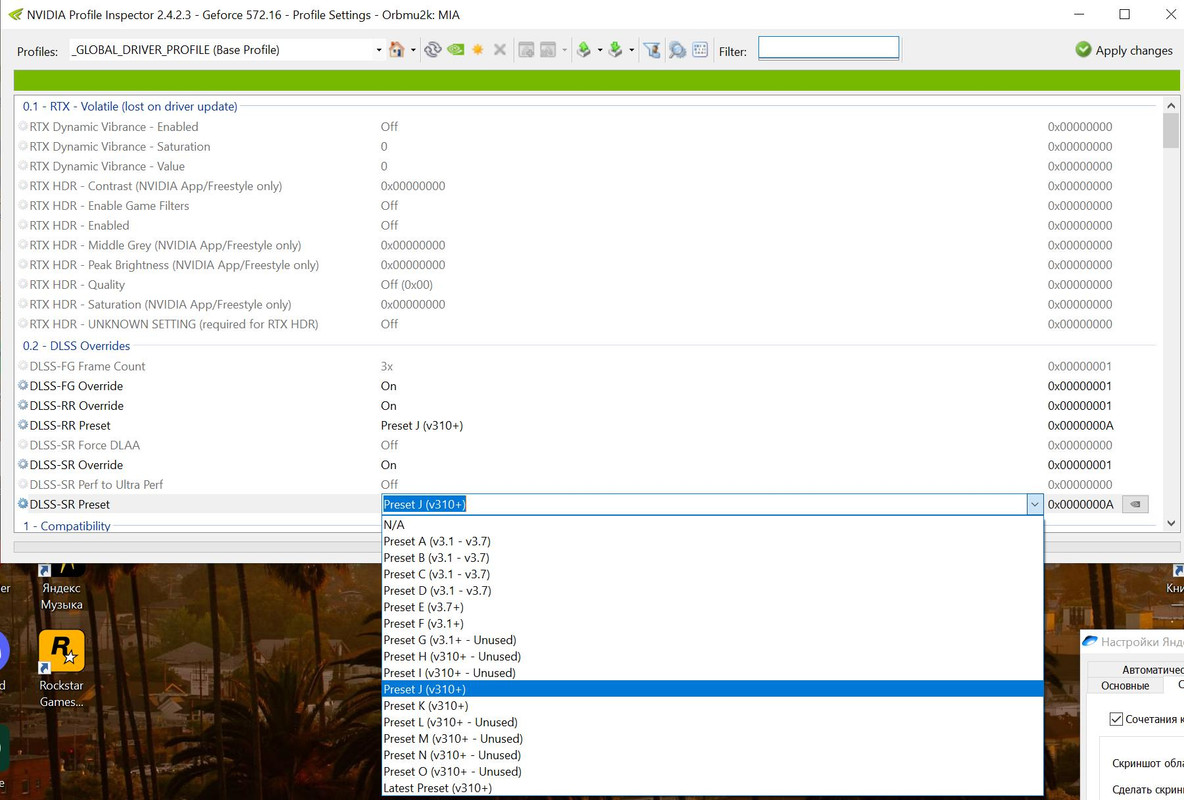The image size is (1184, 800).
Task: Click into the Filter text field
Action: (828, 48)
